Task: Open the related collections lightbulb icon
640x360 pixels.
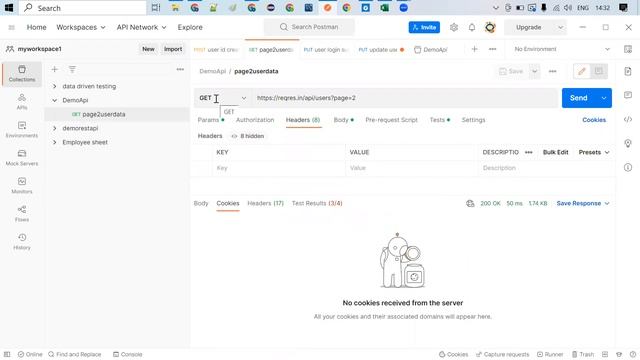Action: coord(628,143)
